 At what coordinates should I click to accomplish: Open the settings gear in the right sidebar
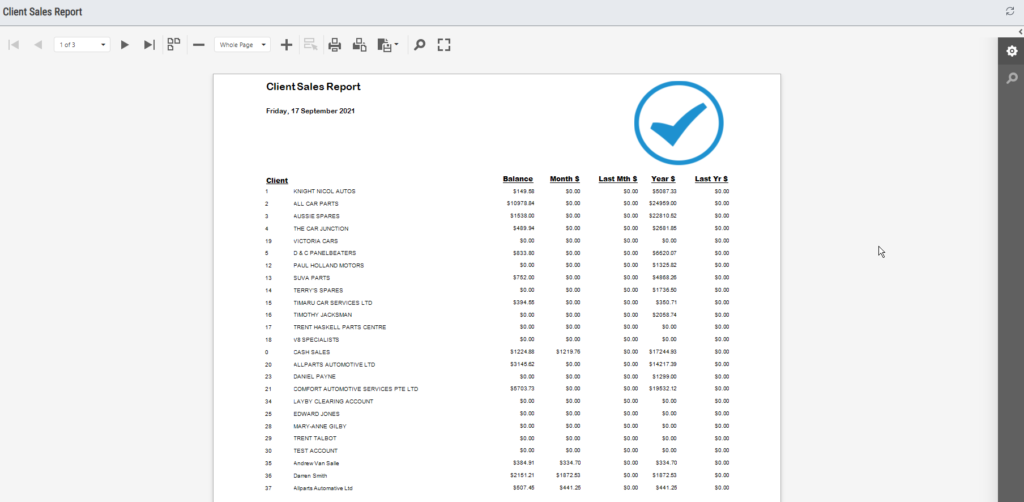point(1012,51)
